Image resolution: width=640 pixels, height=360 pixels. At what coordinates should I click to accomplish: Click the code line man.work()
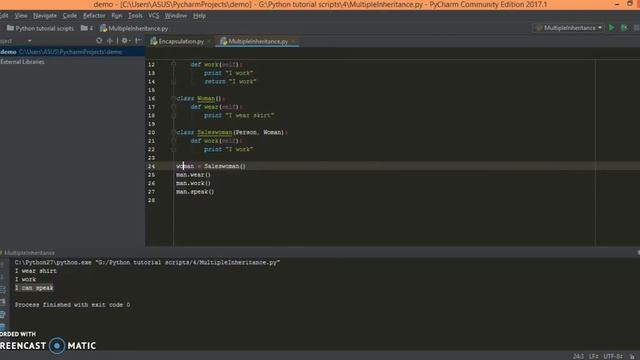pyautogui.click(x=193, y=183)
